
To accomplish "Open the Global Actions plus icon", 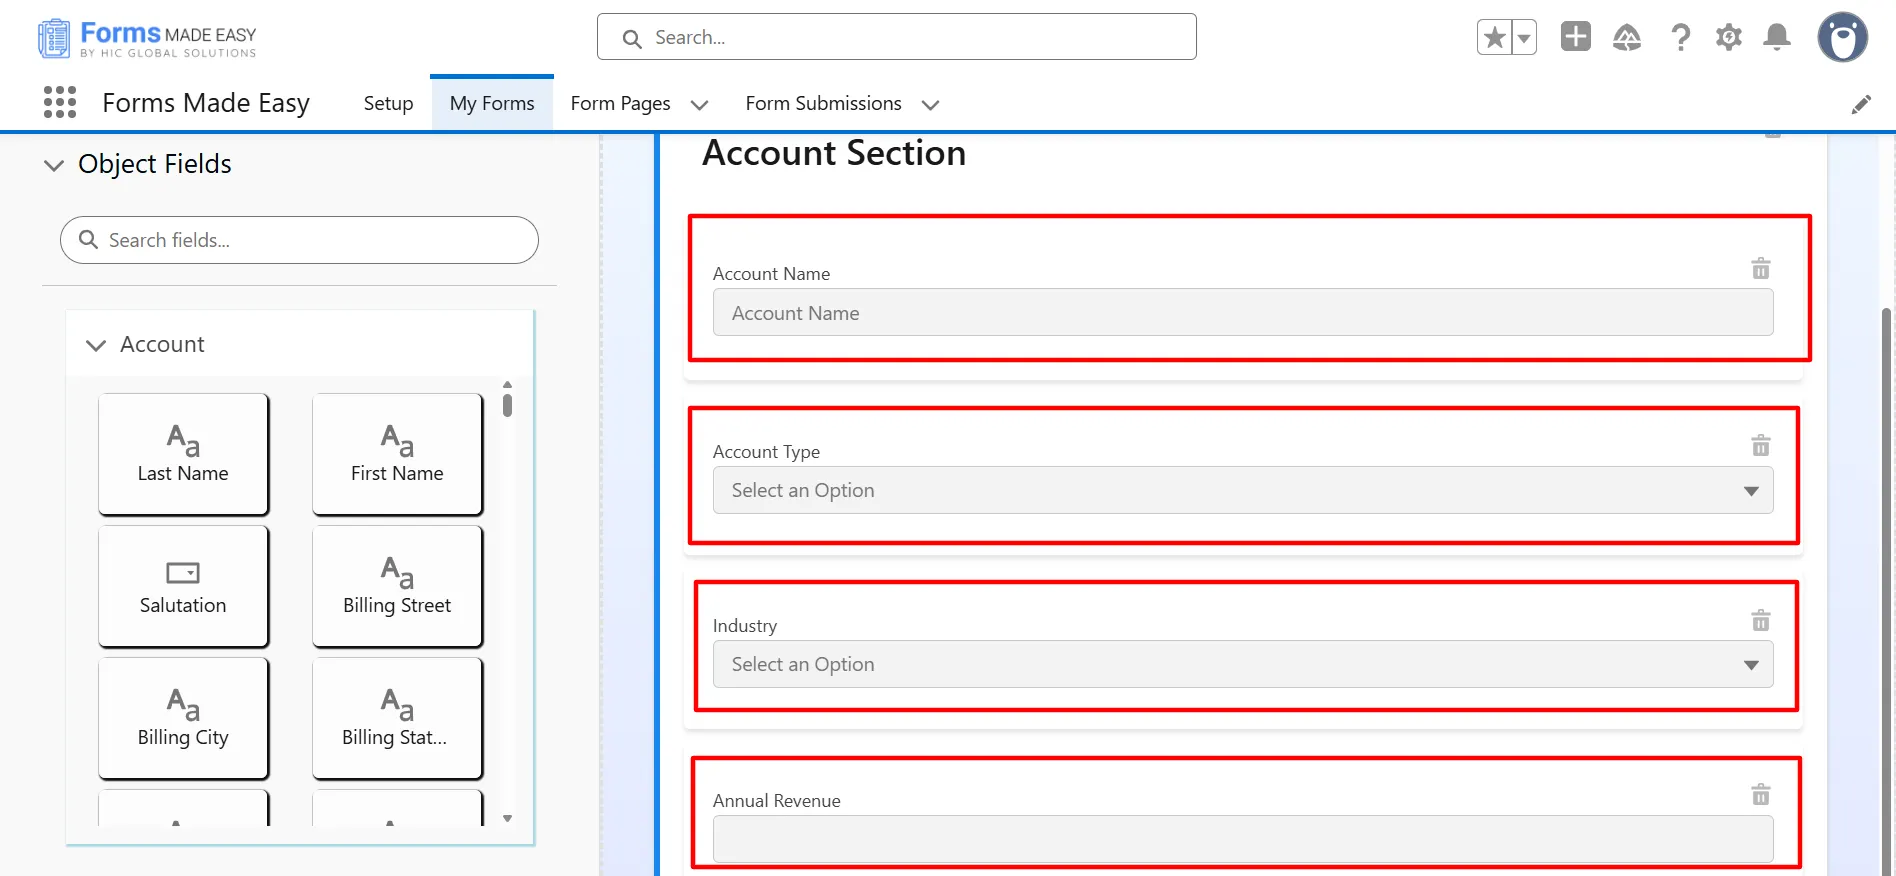I will coord(1575,37).
